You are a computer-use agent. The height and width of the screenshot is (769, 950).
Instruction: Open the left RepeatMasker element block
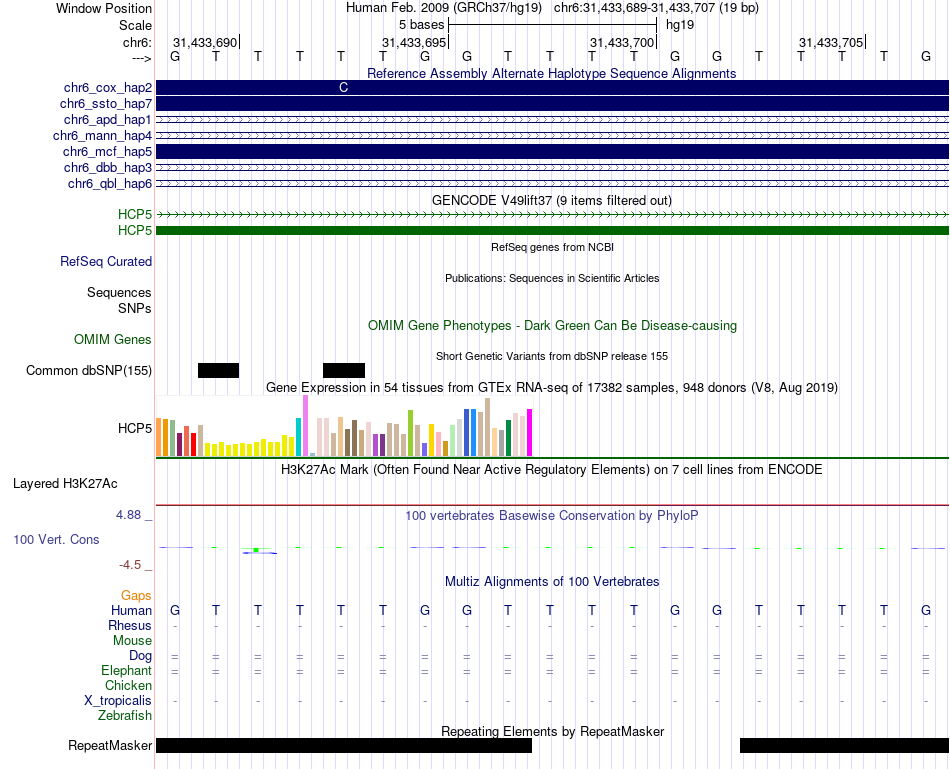(344, 745)
